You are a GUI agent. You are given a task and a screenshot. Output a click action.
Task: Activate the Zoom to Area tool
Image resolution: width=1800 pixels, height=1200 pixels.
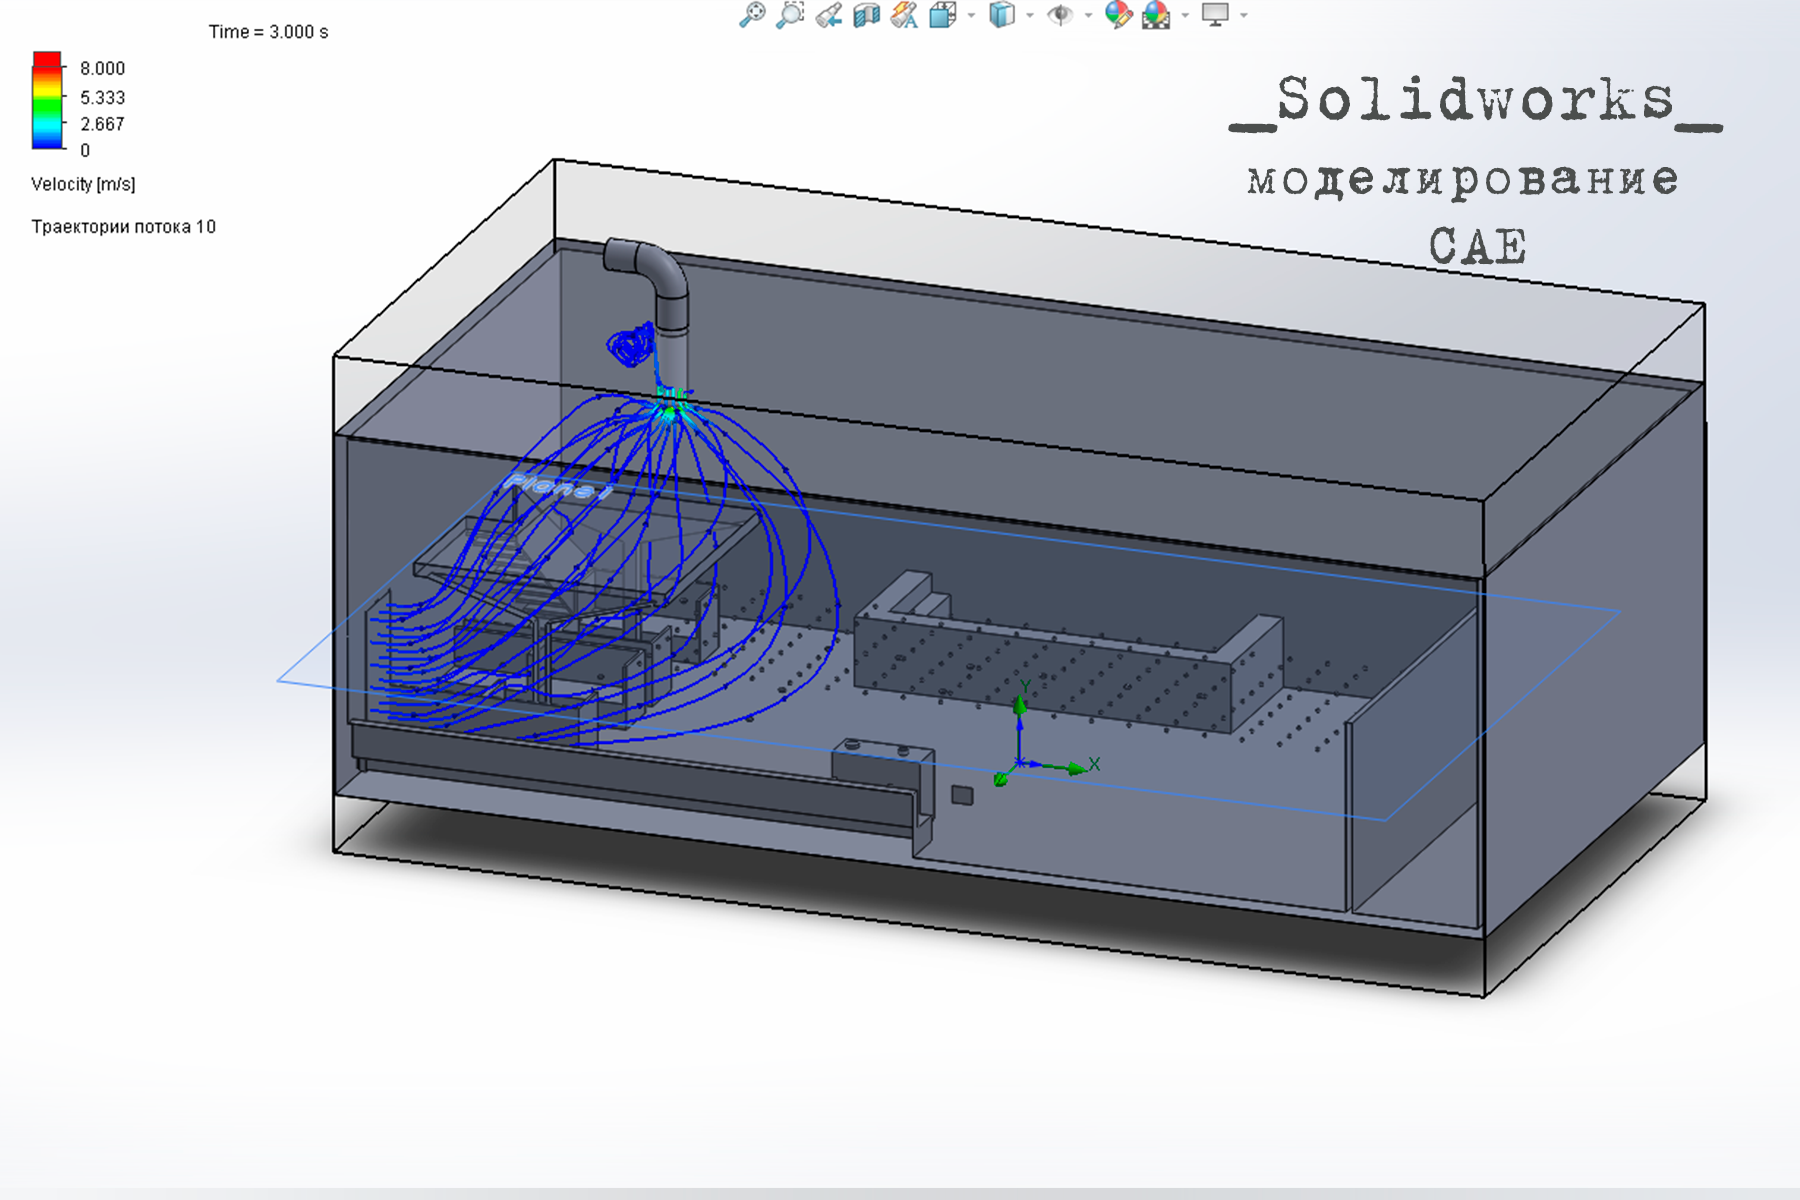[x=790, y=15]
